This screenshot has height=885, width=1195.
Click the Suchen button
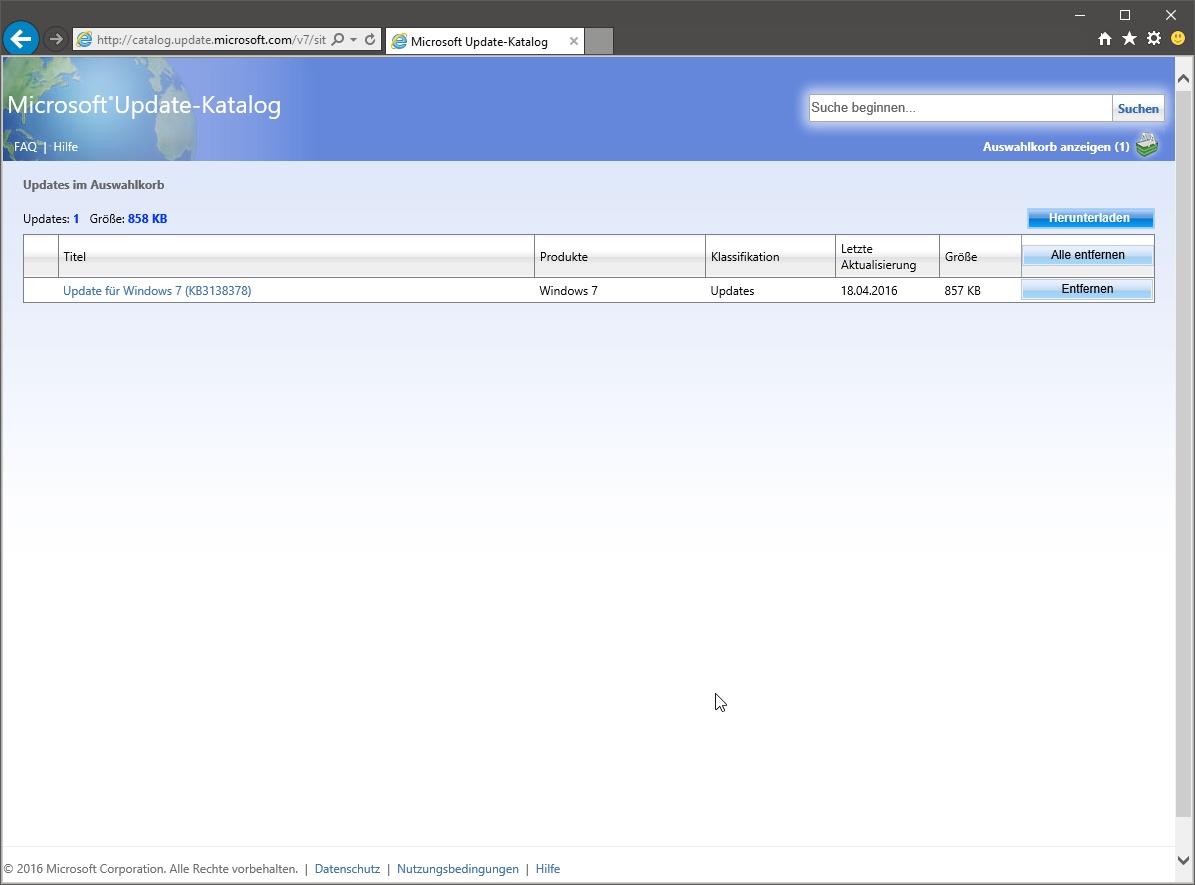point(1138,108)
